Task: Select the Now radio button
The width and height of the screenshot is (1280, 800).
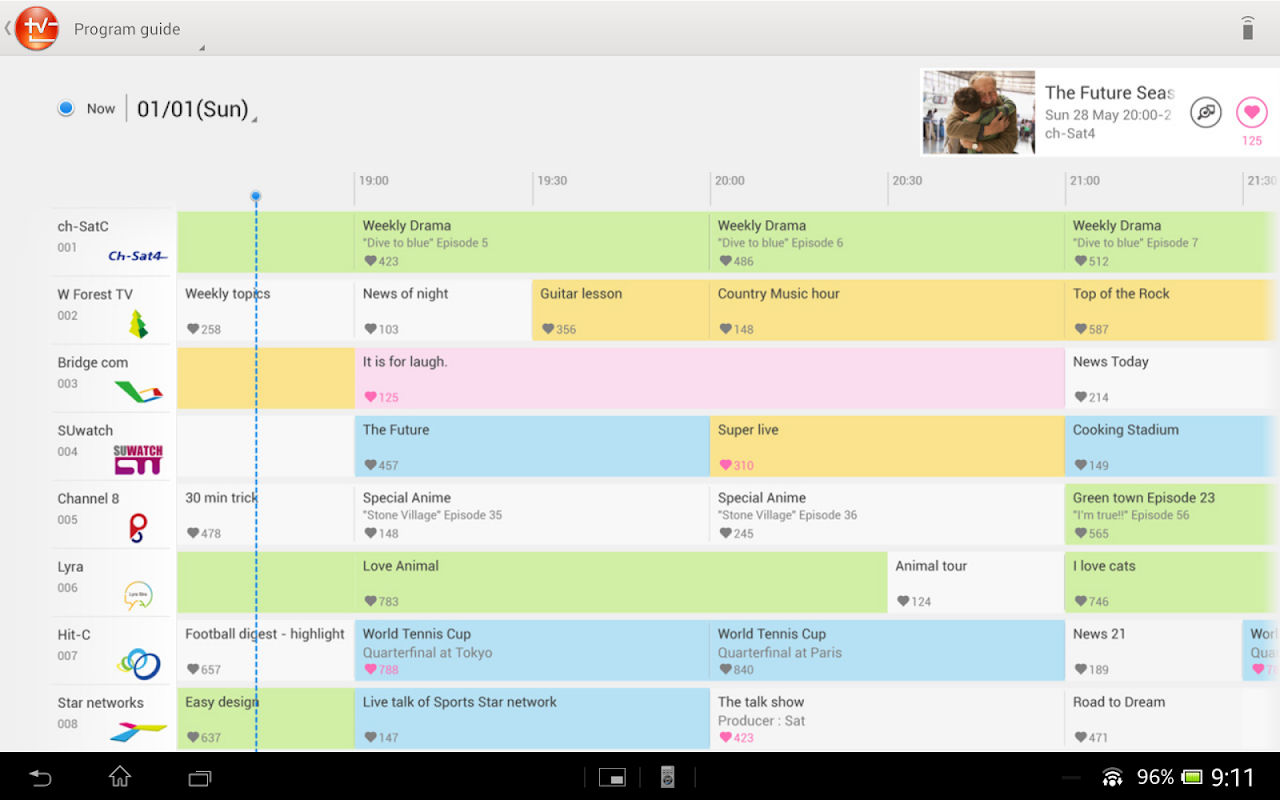Action: coord(66,108)
